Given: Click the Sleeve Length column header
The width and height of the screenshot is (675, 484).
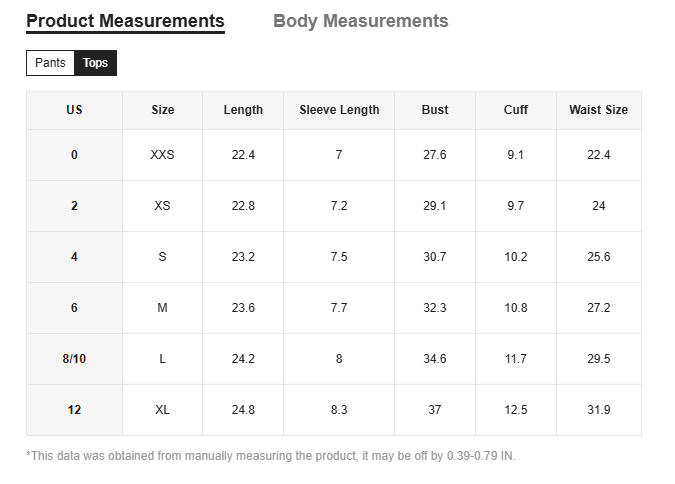Looking at the screenshot, I should (x=339, y=110).
